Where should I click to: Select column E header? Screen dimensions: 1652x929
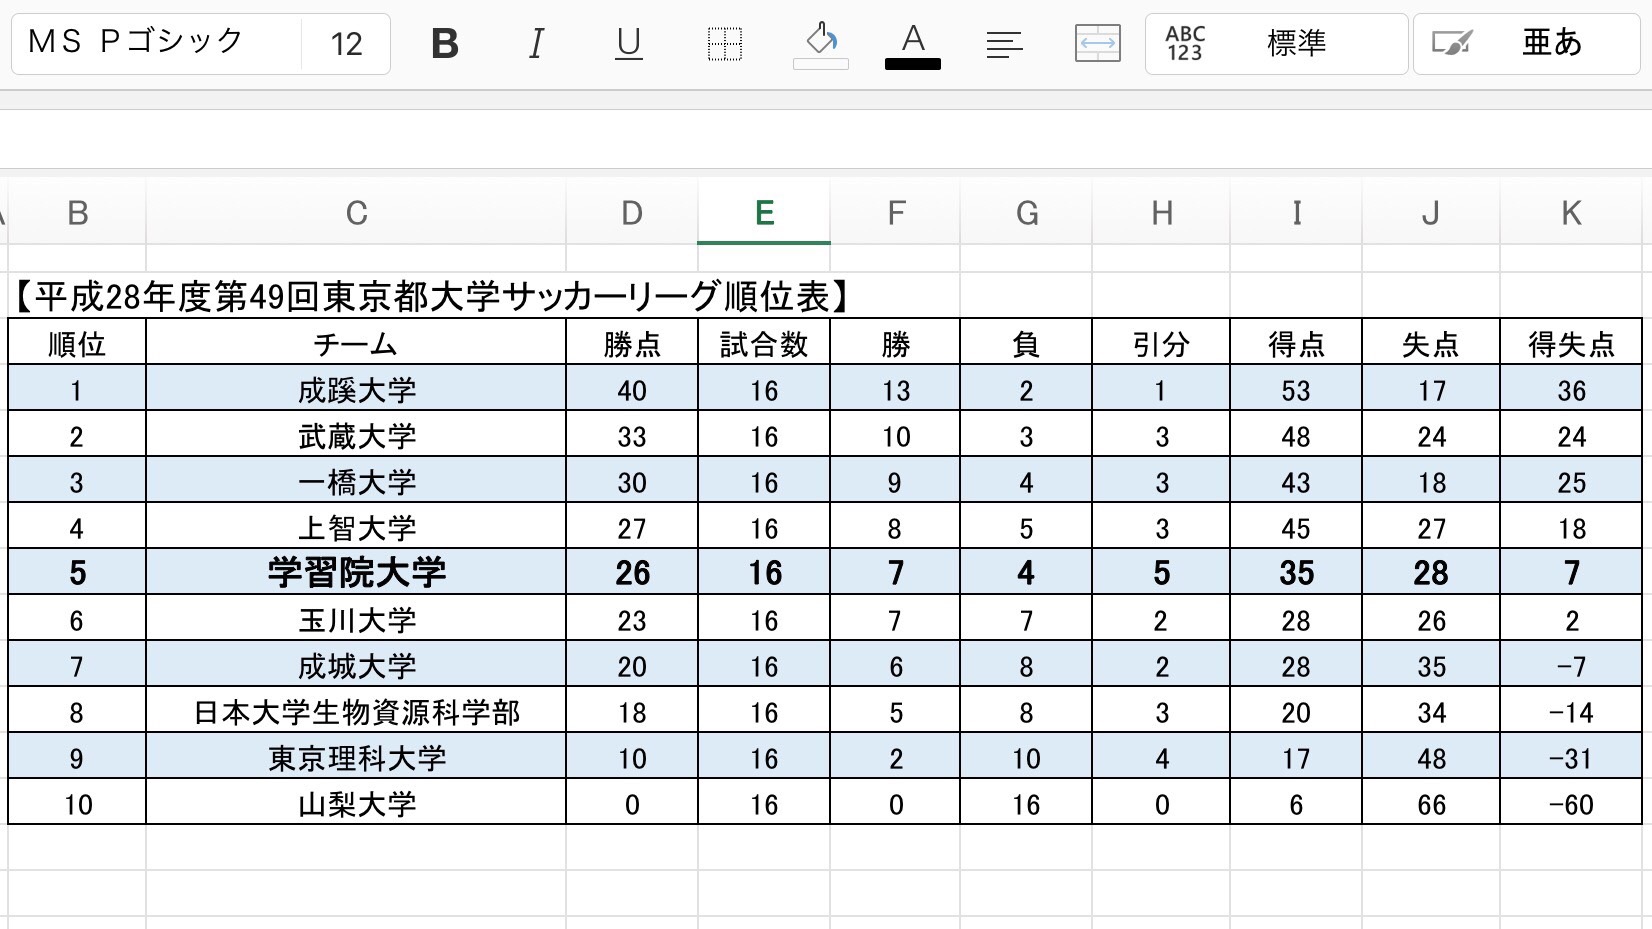click(x=764, y=213)
